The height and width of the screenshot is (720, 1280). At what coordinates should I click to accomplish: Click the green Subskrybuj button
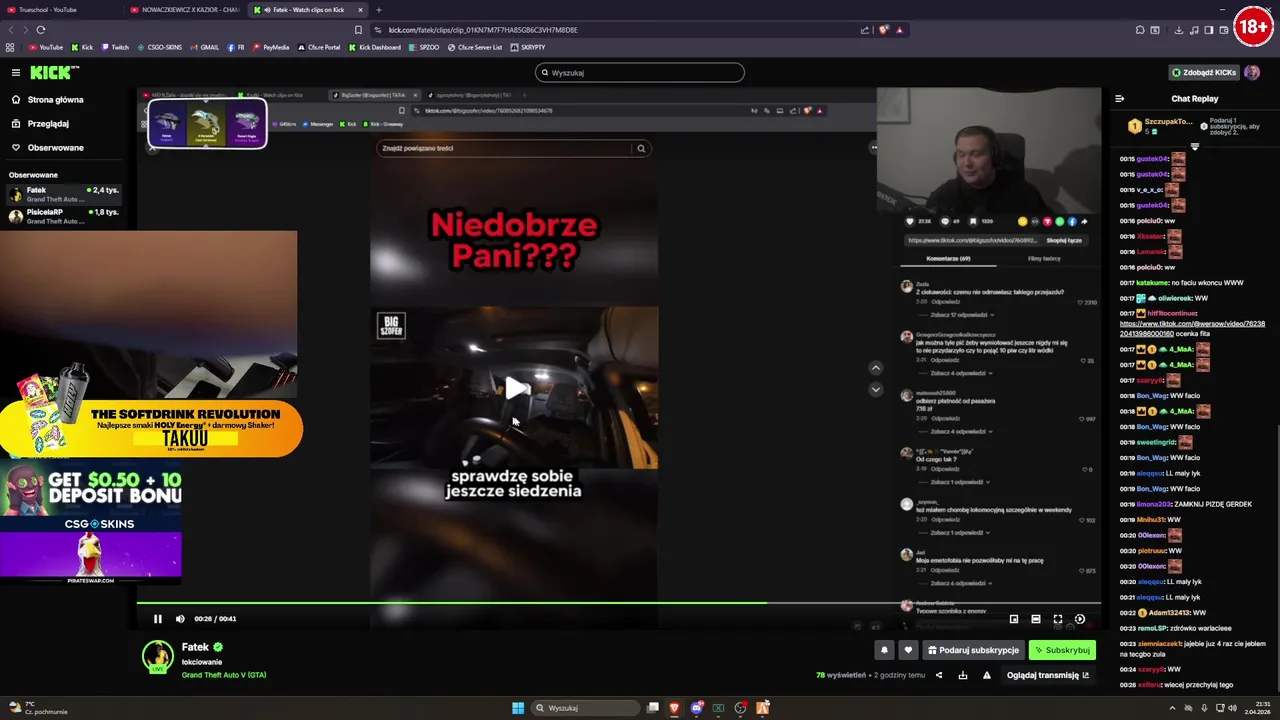pos(1062,650)
